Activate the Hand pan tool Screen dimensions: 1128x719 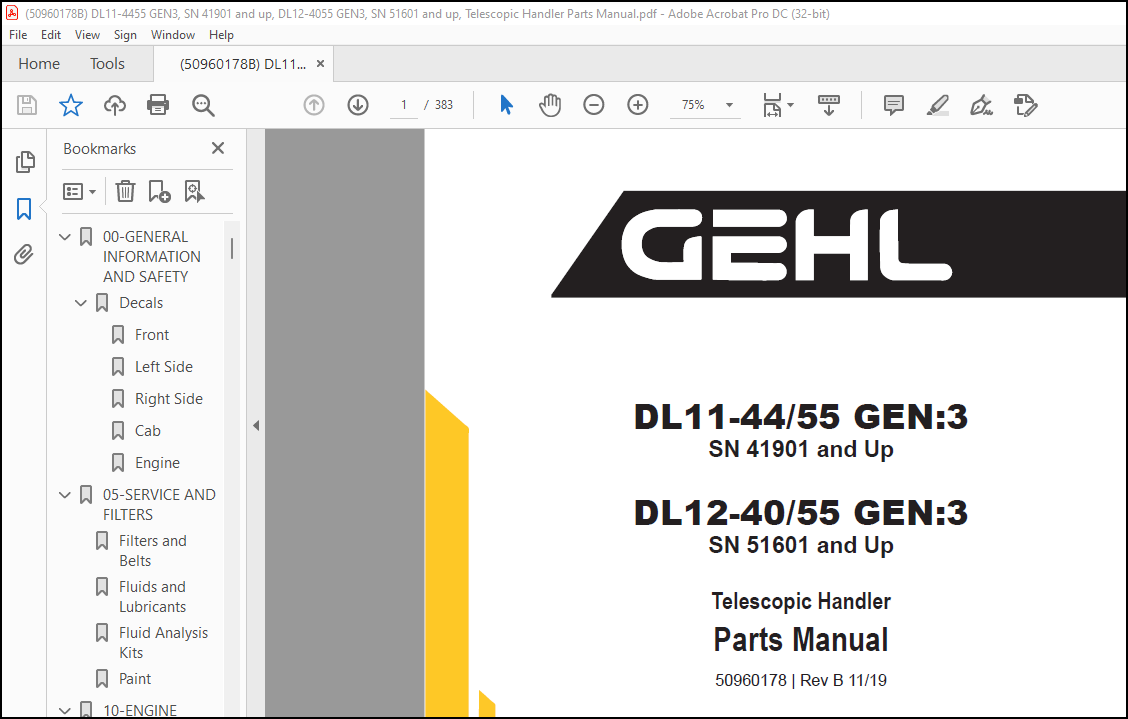[x=550, y=105]
